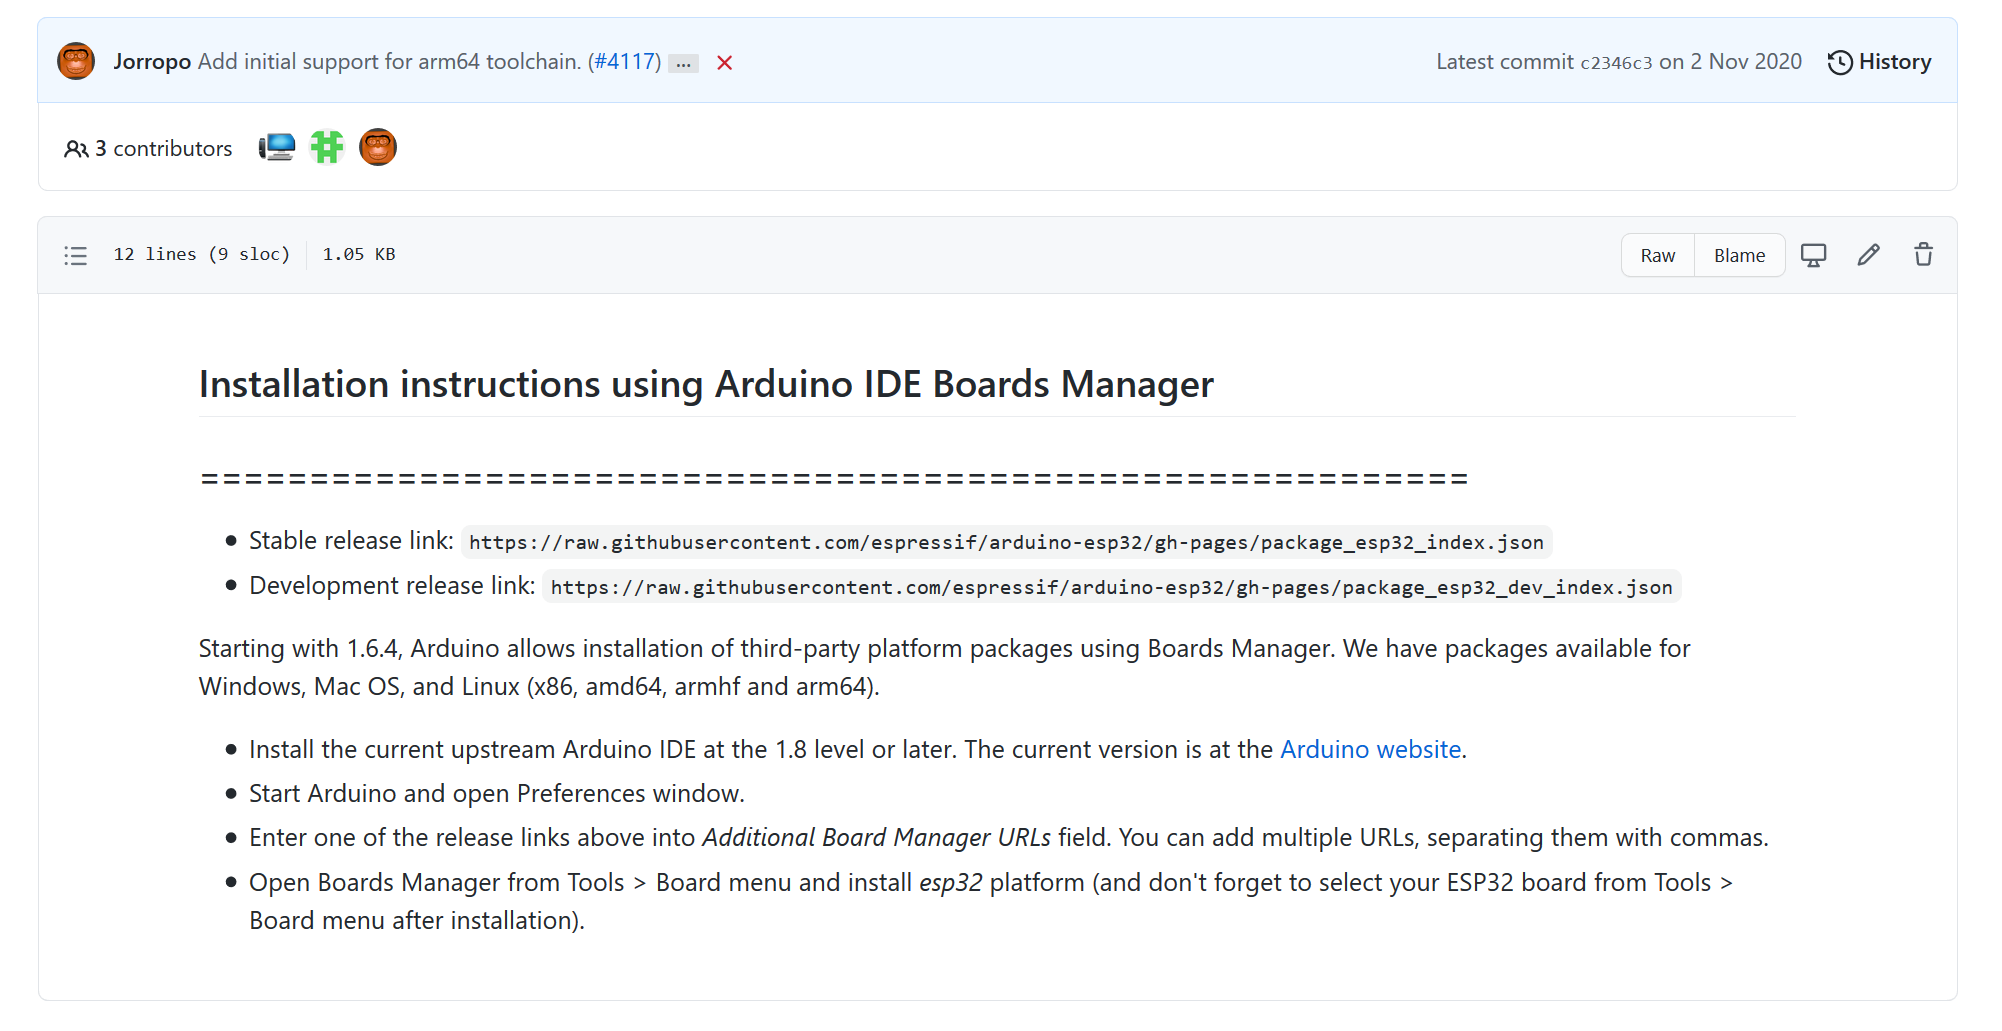Click 'Start Arduino and open Preferences window.' line

pyautogui.click(x=496, y=793)
